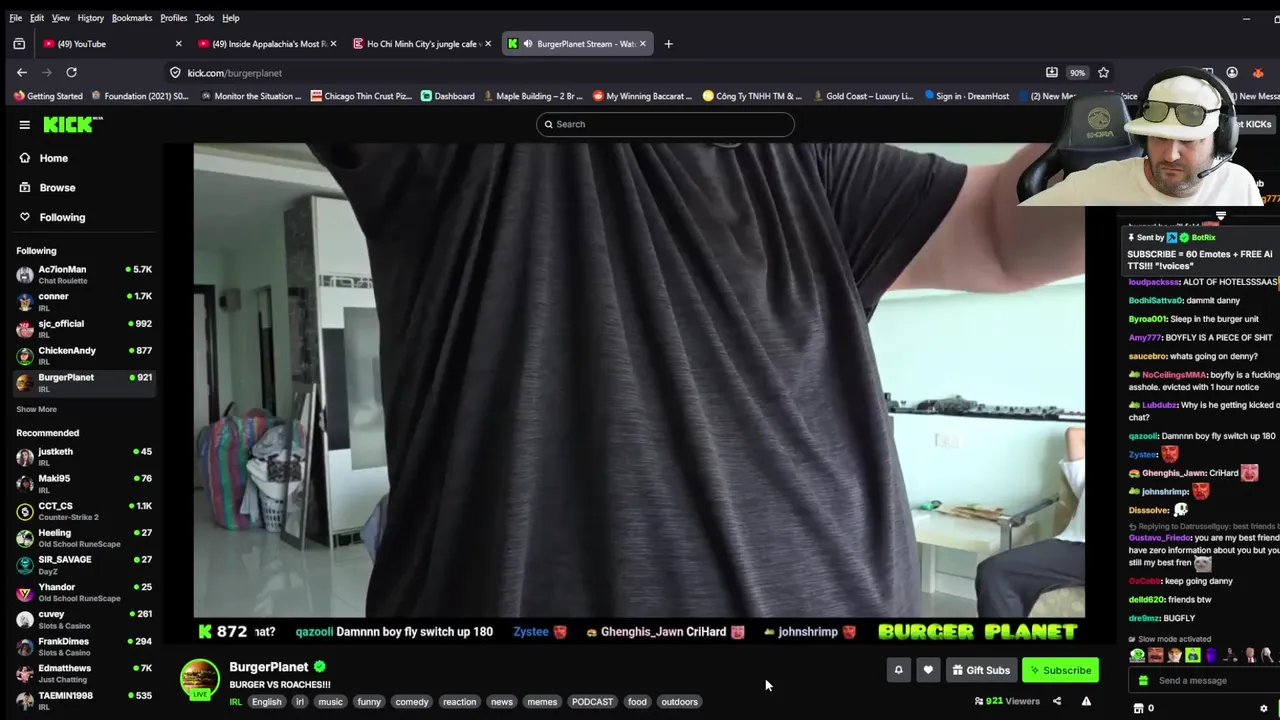
Task: Open Ac7ionMan channel in Following list
Action: click(x=84, y=275)
